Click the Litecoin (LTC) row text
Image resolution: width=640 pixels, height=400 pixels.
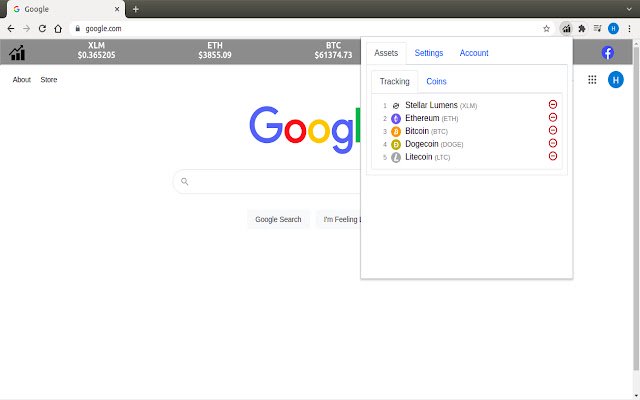(x=427, y=157)
